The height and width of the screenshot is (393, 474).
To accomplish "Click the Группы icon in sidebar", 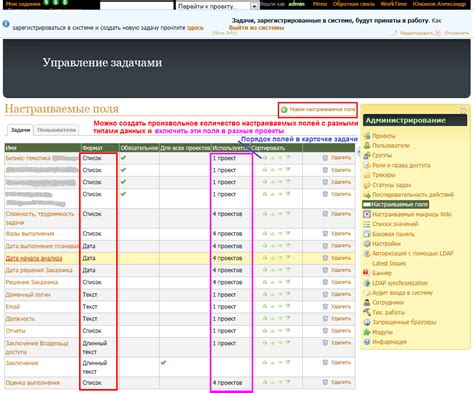I will coord(367,155).
